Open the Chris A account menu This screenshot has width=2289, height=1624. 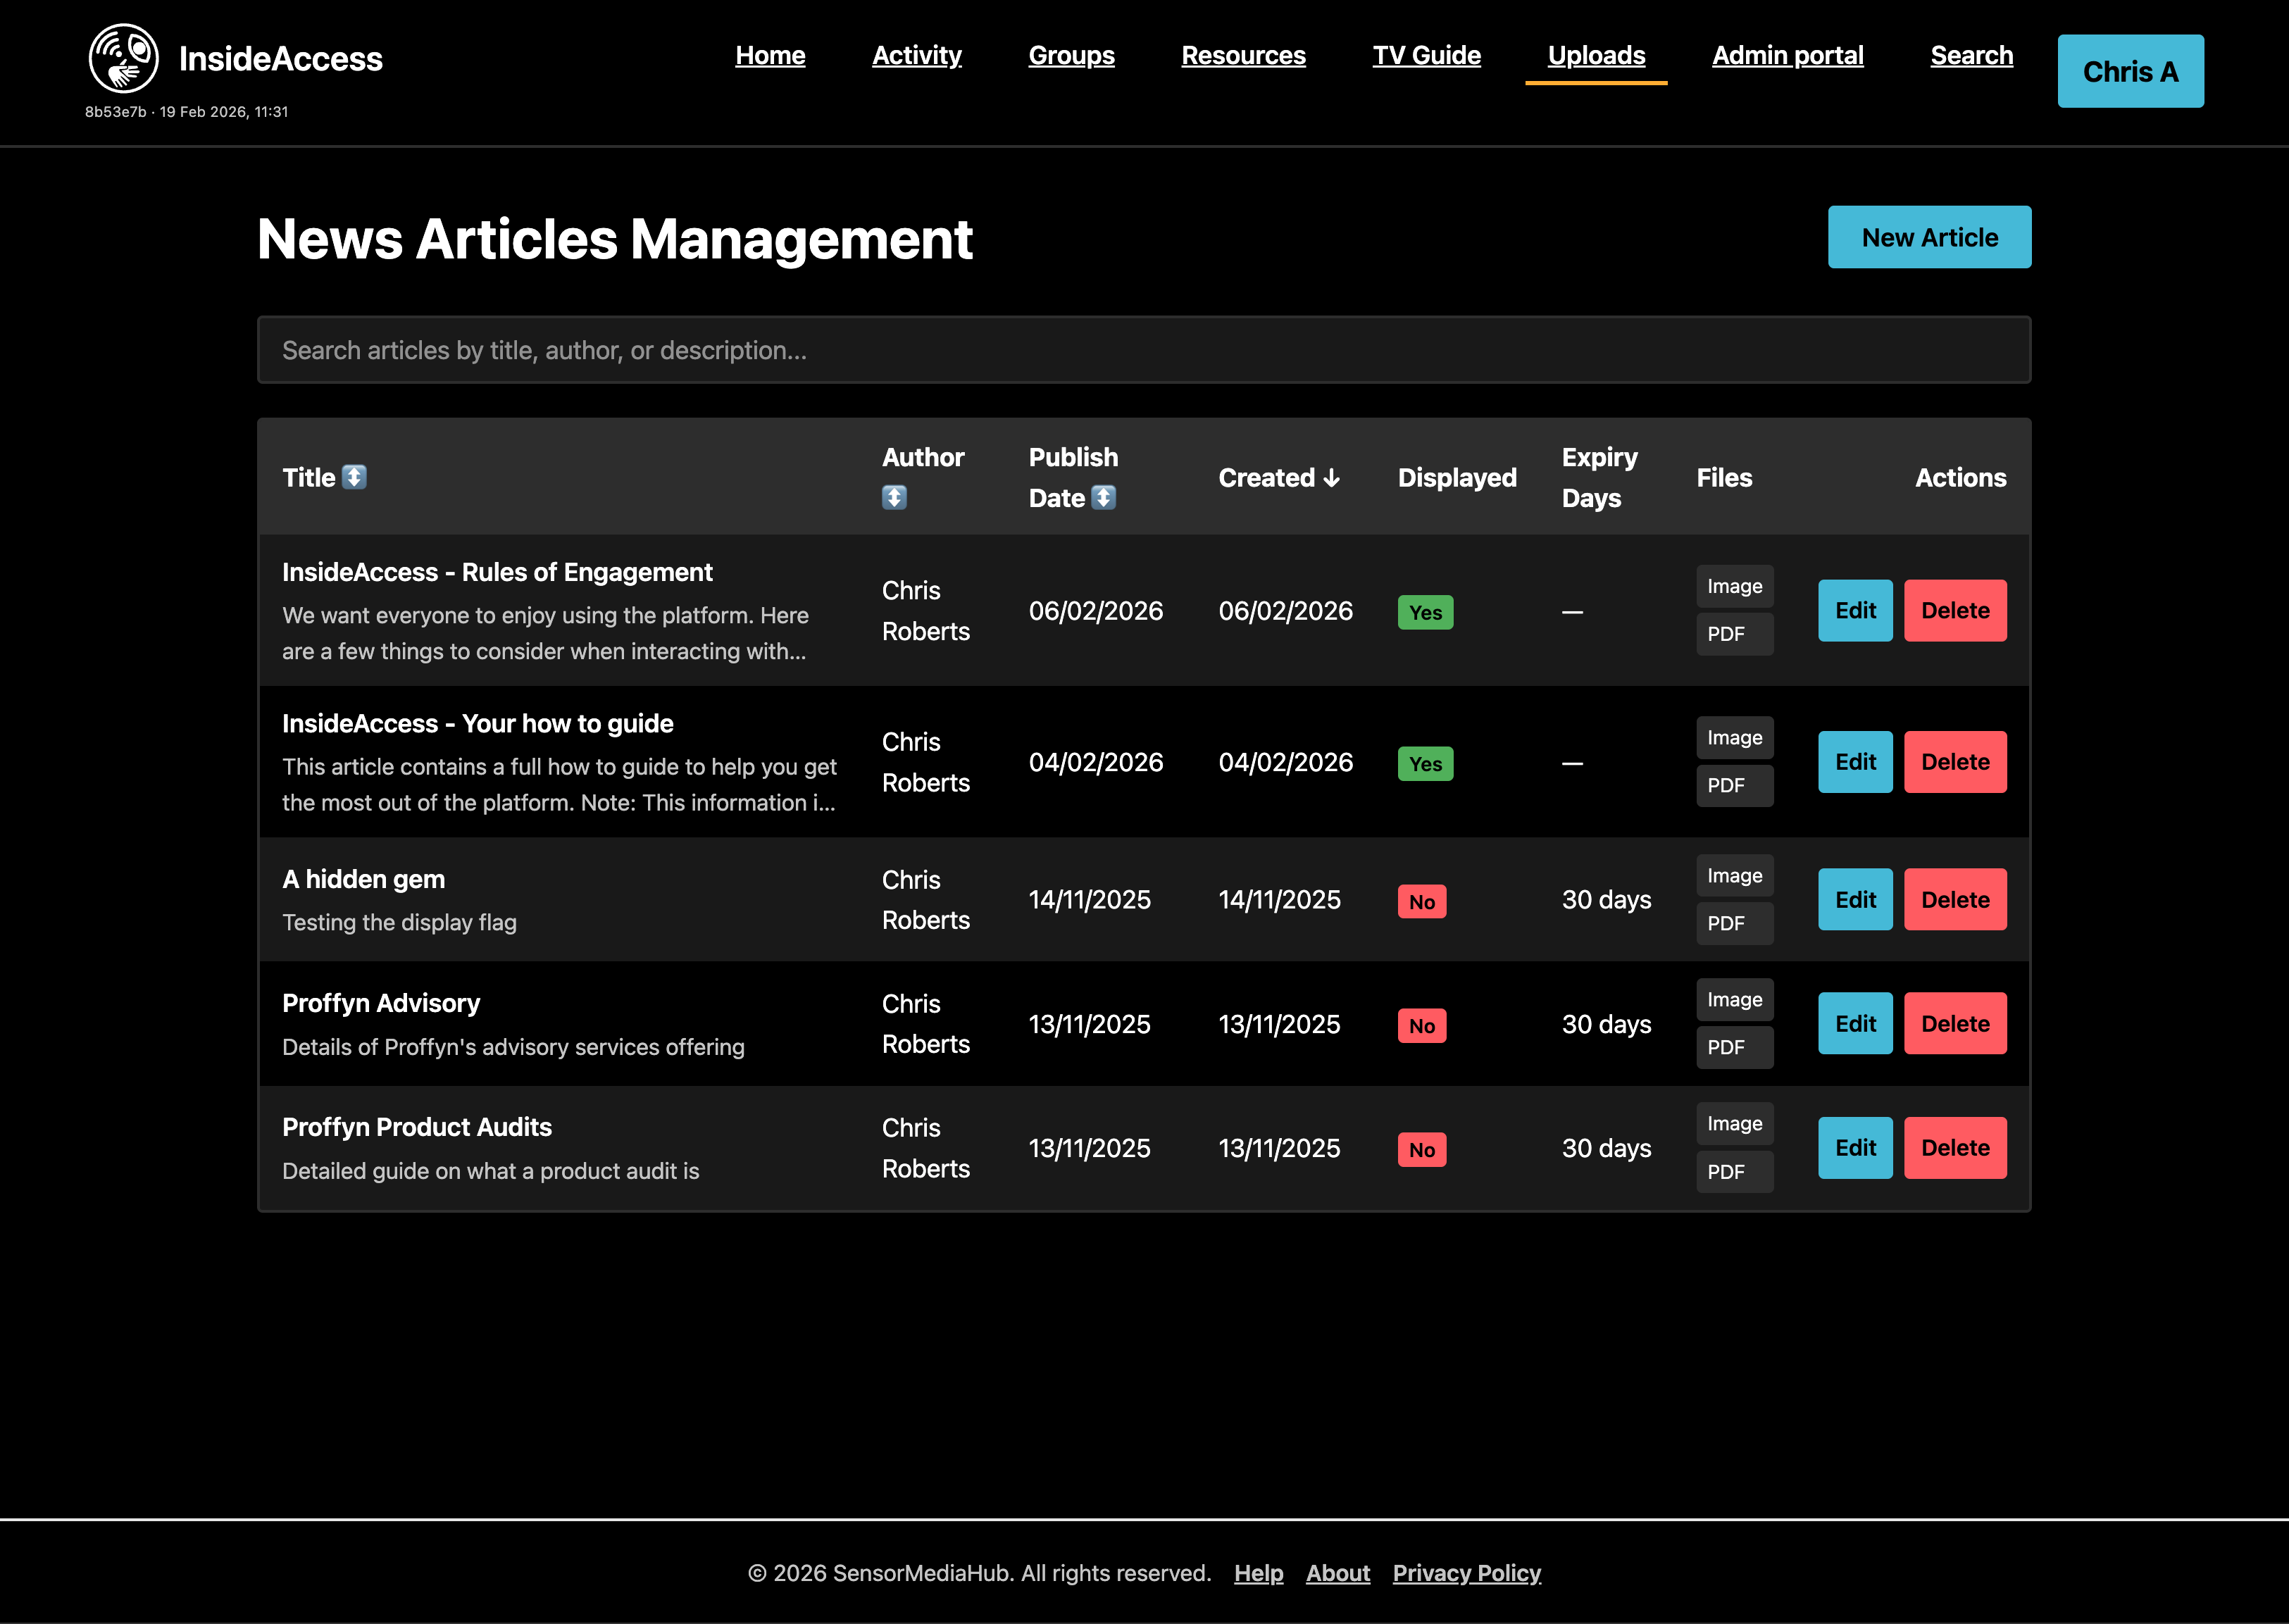tap(2130, 71)
